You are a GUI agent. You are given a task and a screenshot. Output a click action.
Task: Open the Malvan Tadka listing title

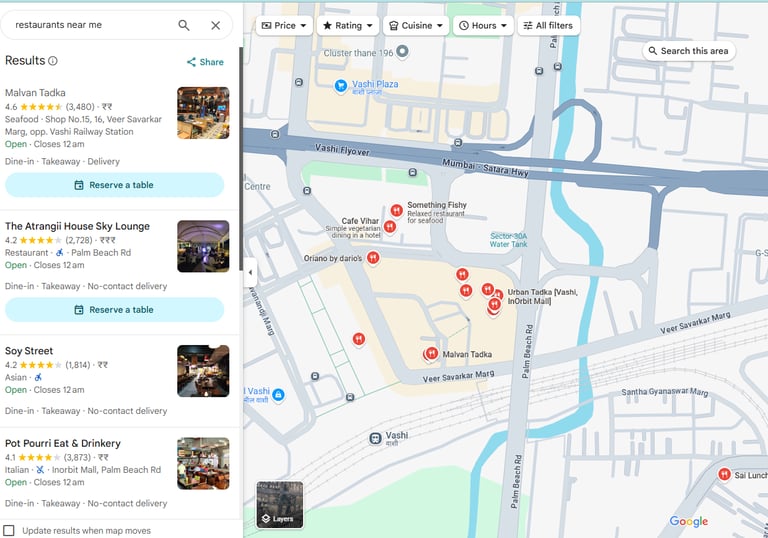coord(35,93)
